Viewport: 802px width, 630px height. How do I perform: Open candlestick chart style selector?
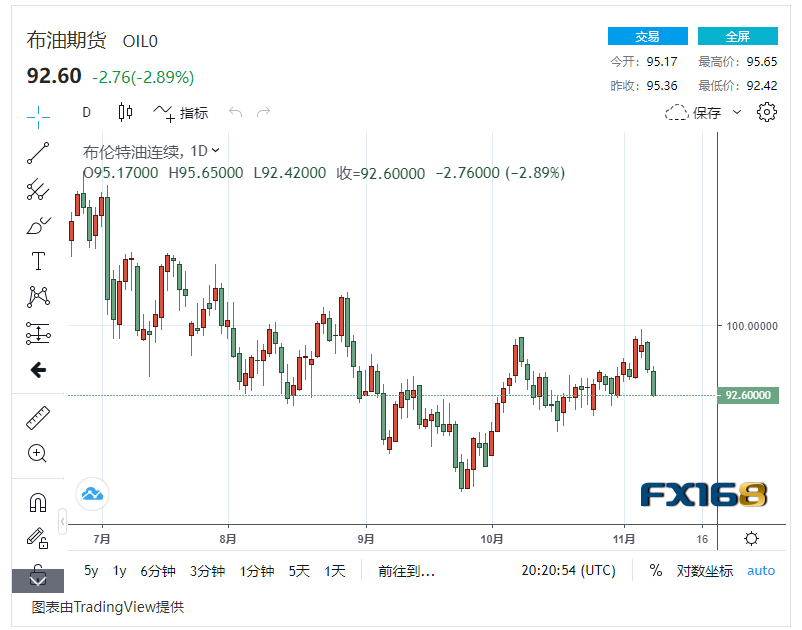[125, 112]
